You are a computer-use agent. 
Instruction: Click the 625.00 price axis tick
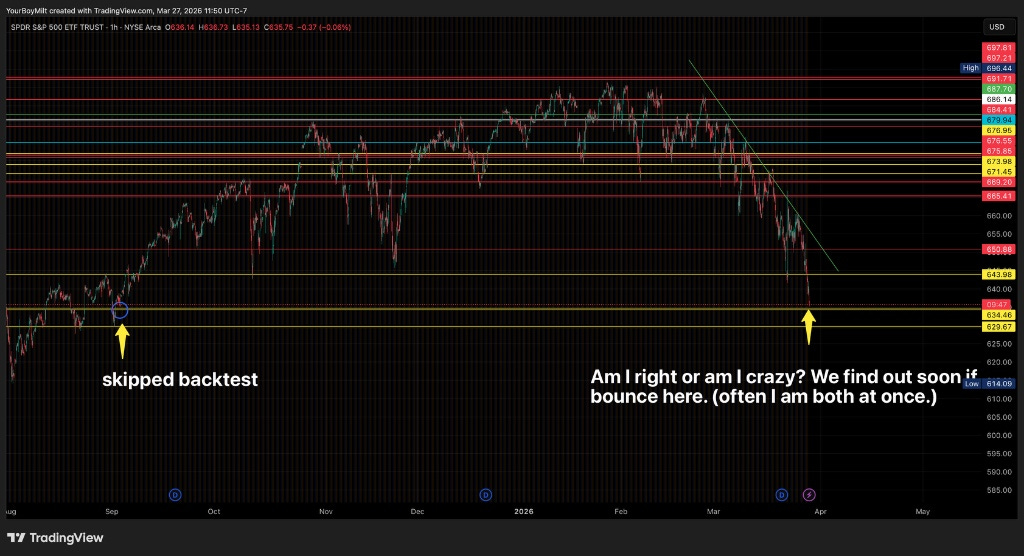(999, 344)
